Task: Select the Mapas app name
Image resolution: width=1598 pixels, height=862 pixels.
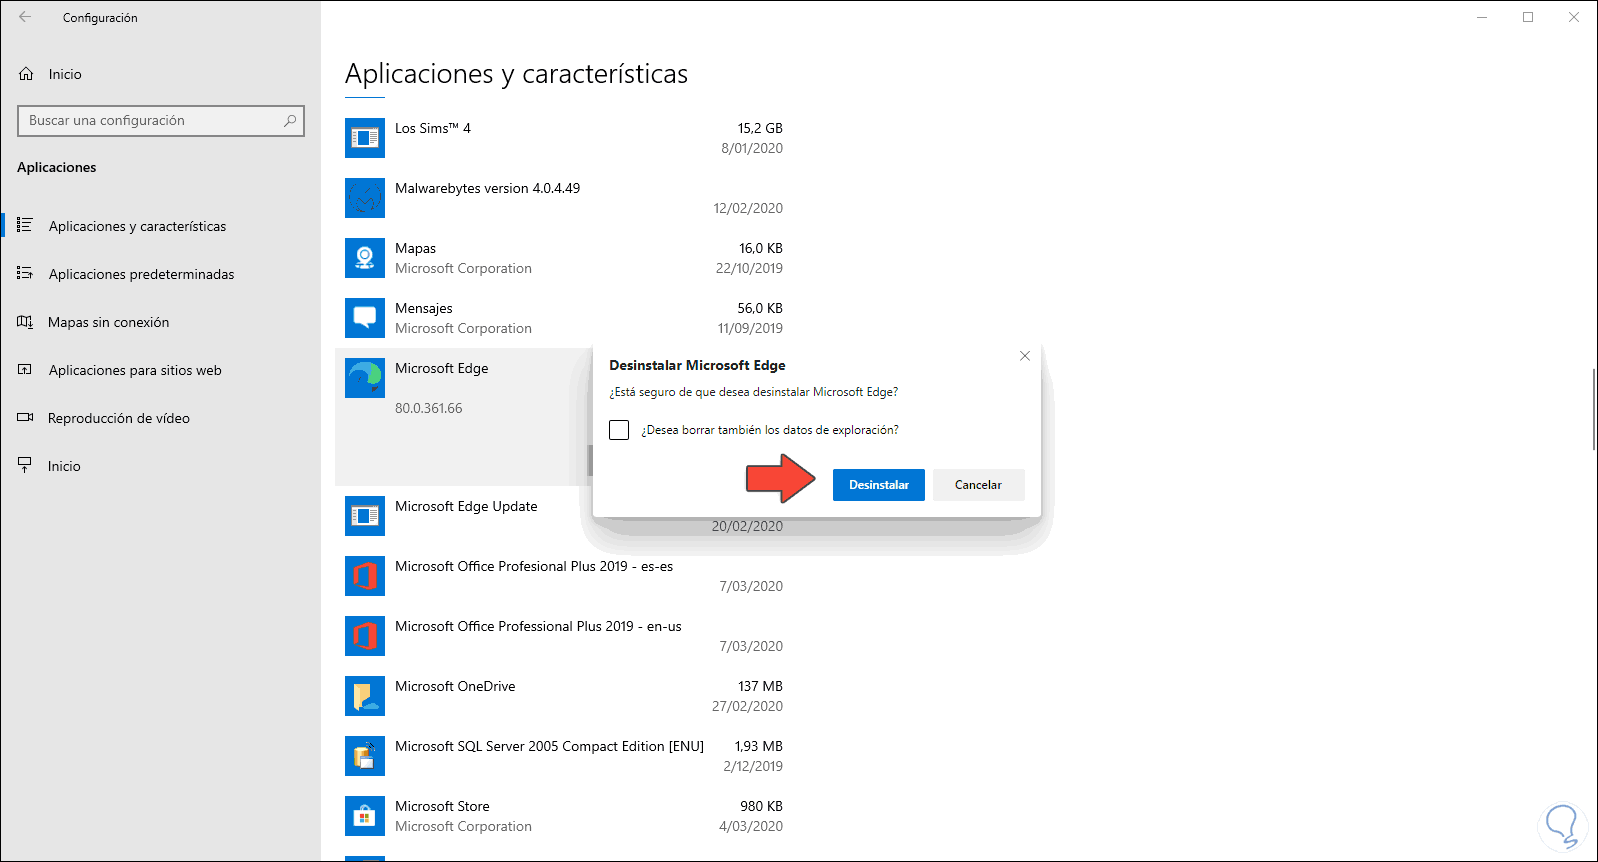Action: (415, 248)
